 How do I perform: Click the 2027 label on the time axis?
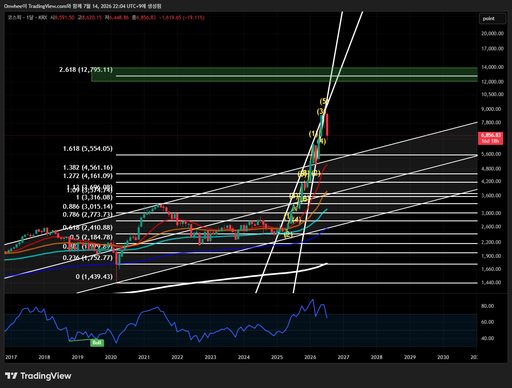pyautogui.click(x=343, y=357)
